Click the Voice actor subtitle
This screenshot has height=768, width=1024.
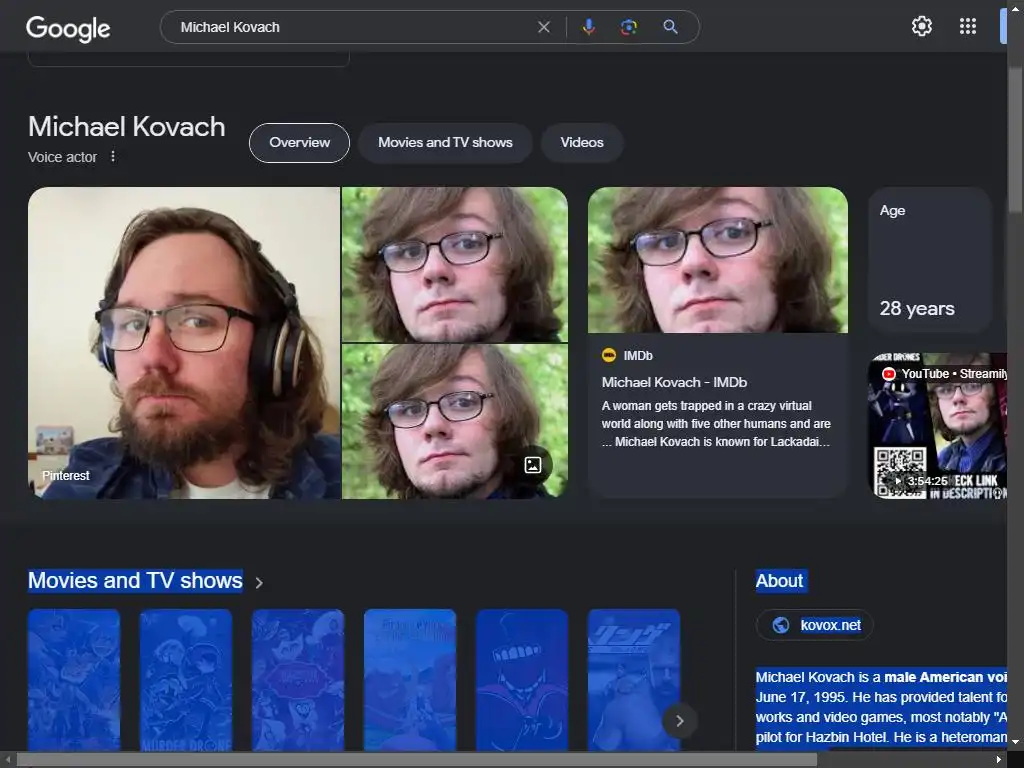pos(62,157)
